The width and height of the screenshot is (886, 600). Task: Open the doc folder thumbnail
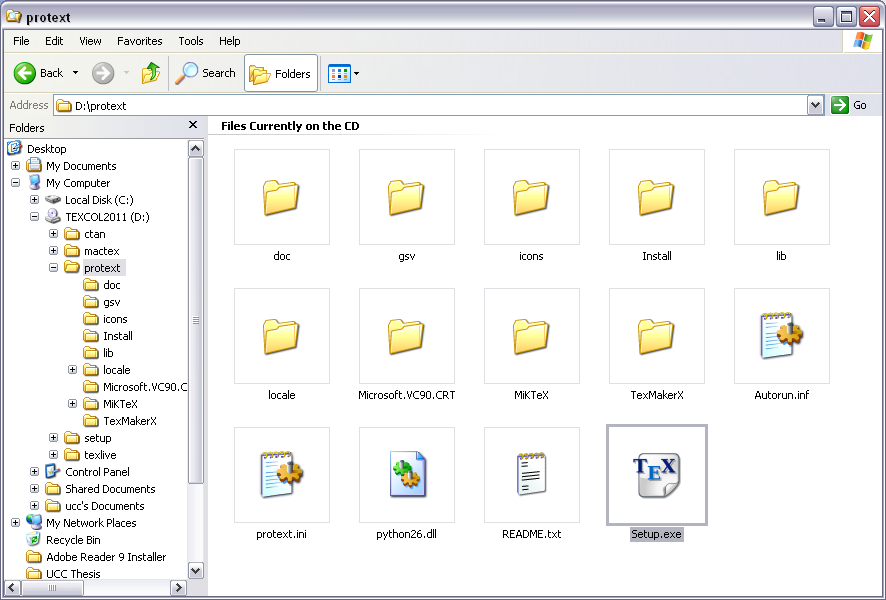tap(282, 197)
